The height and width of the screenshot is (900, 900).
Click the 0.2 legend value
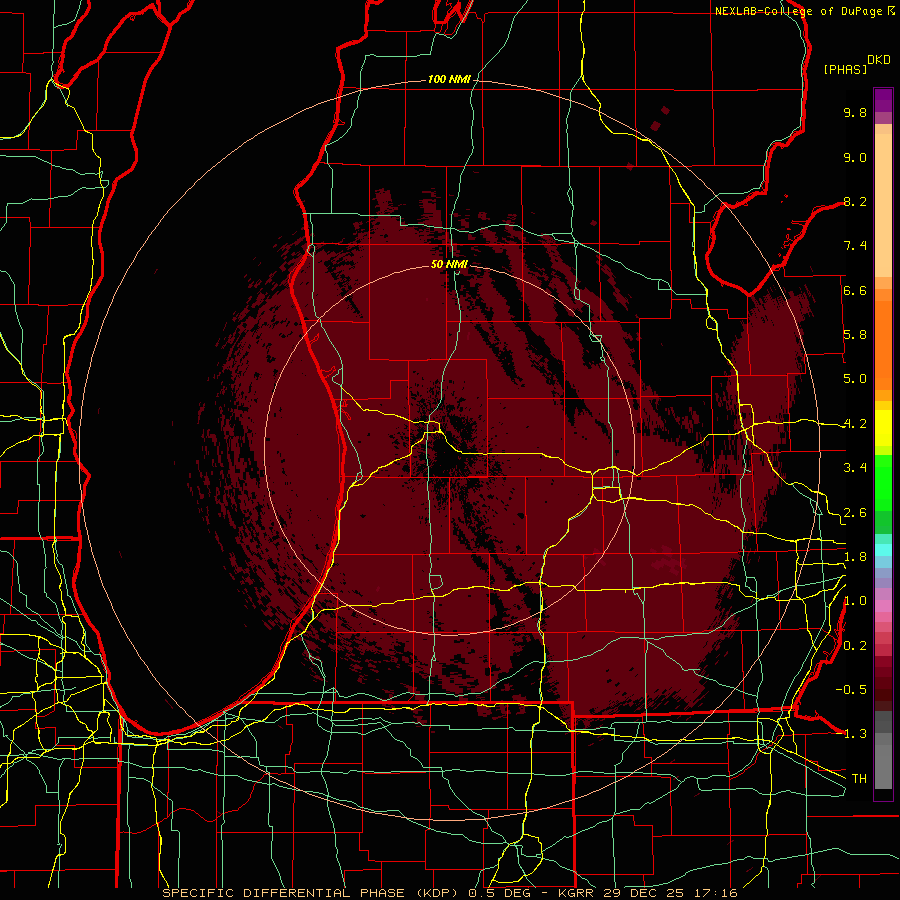855,646
